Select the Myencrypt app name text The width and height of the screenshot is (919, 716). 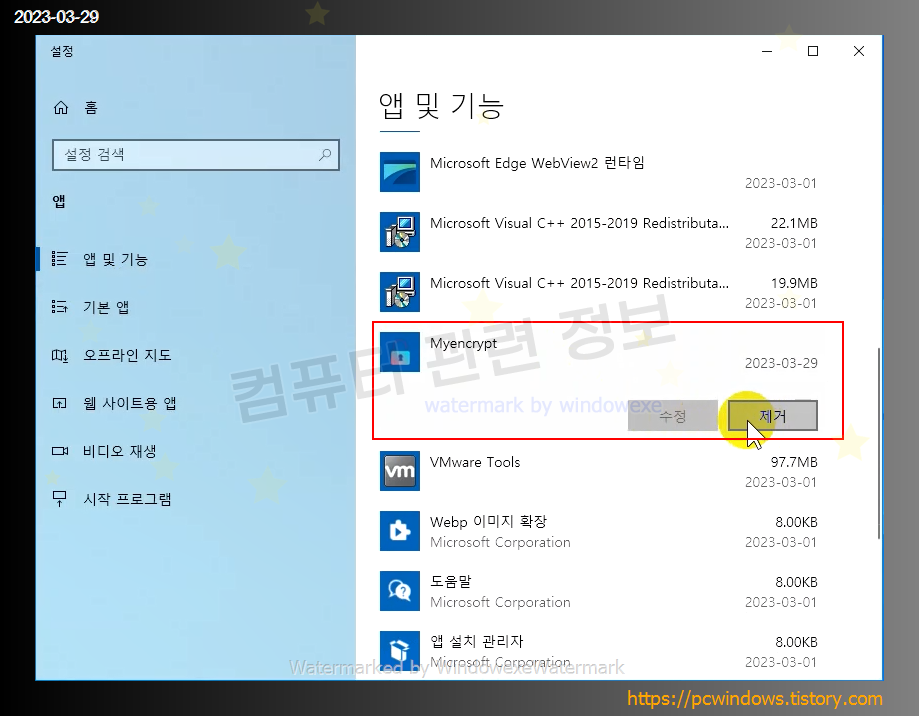coord(463,343)
